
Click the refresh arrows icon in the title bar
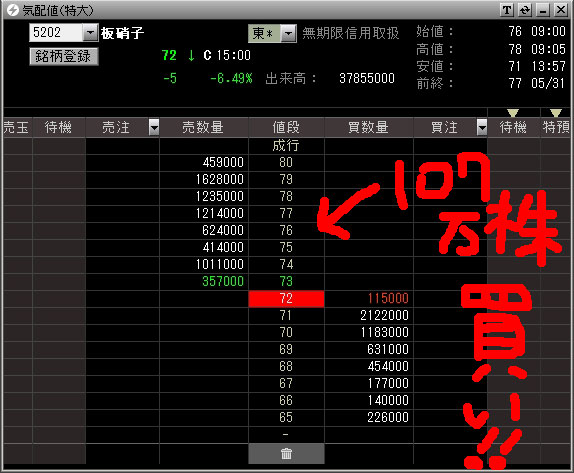point(525,10)
